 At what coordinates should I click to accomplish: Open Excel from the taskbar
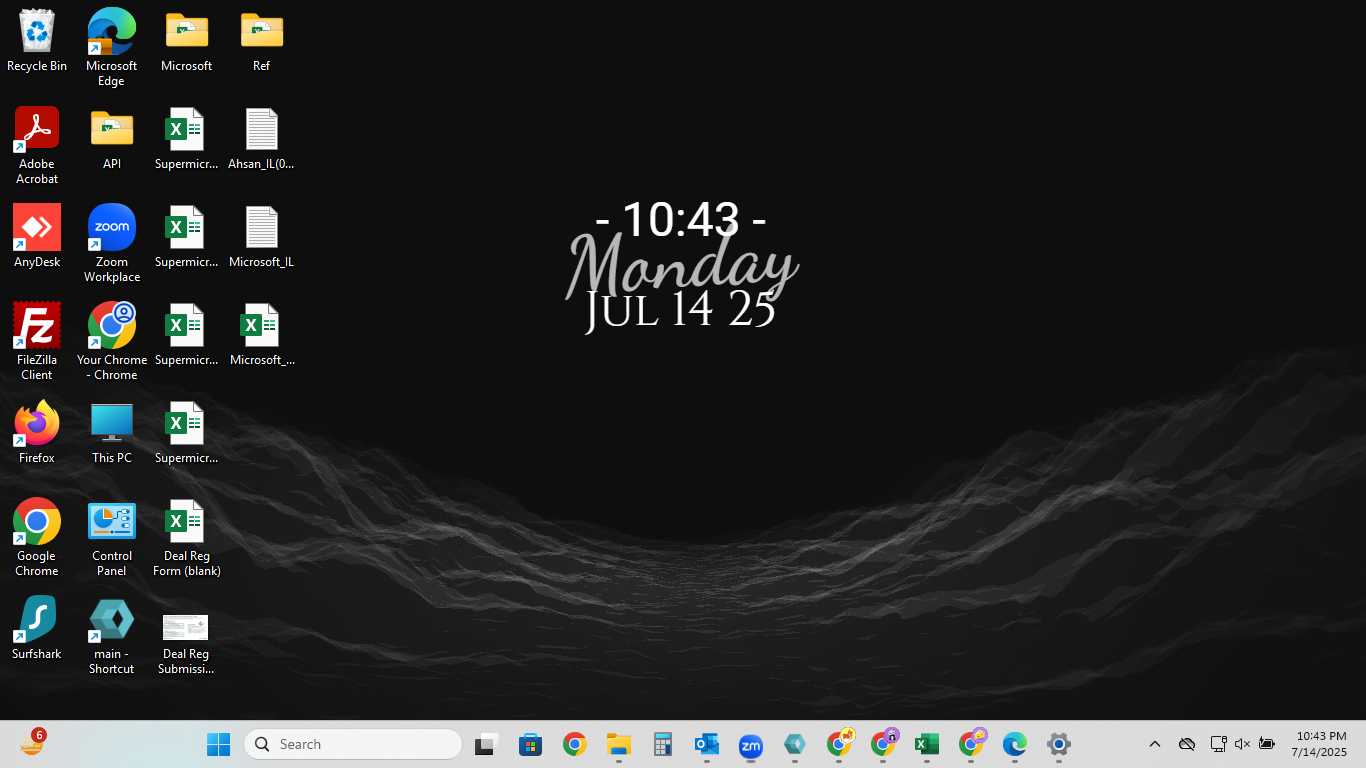927,744
